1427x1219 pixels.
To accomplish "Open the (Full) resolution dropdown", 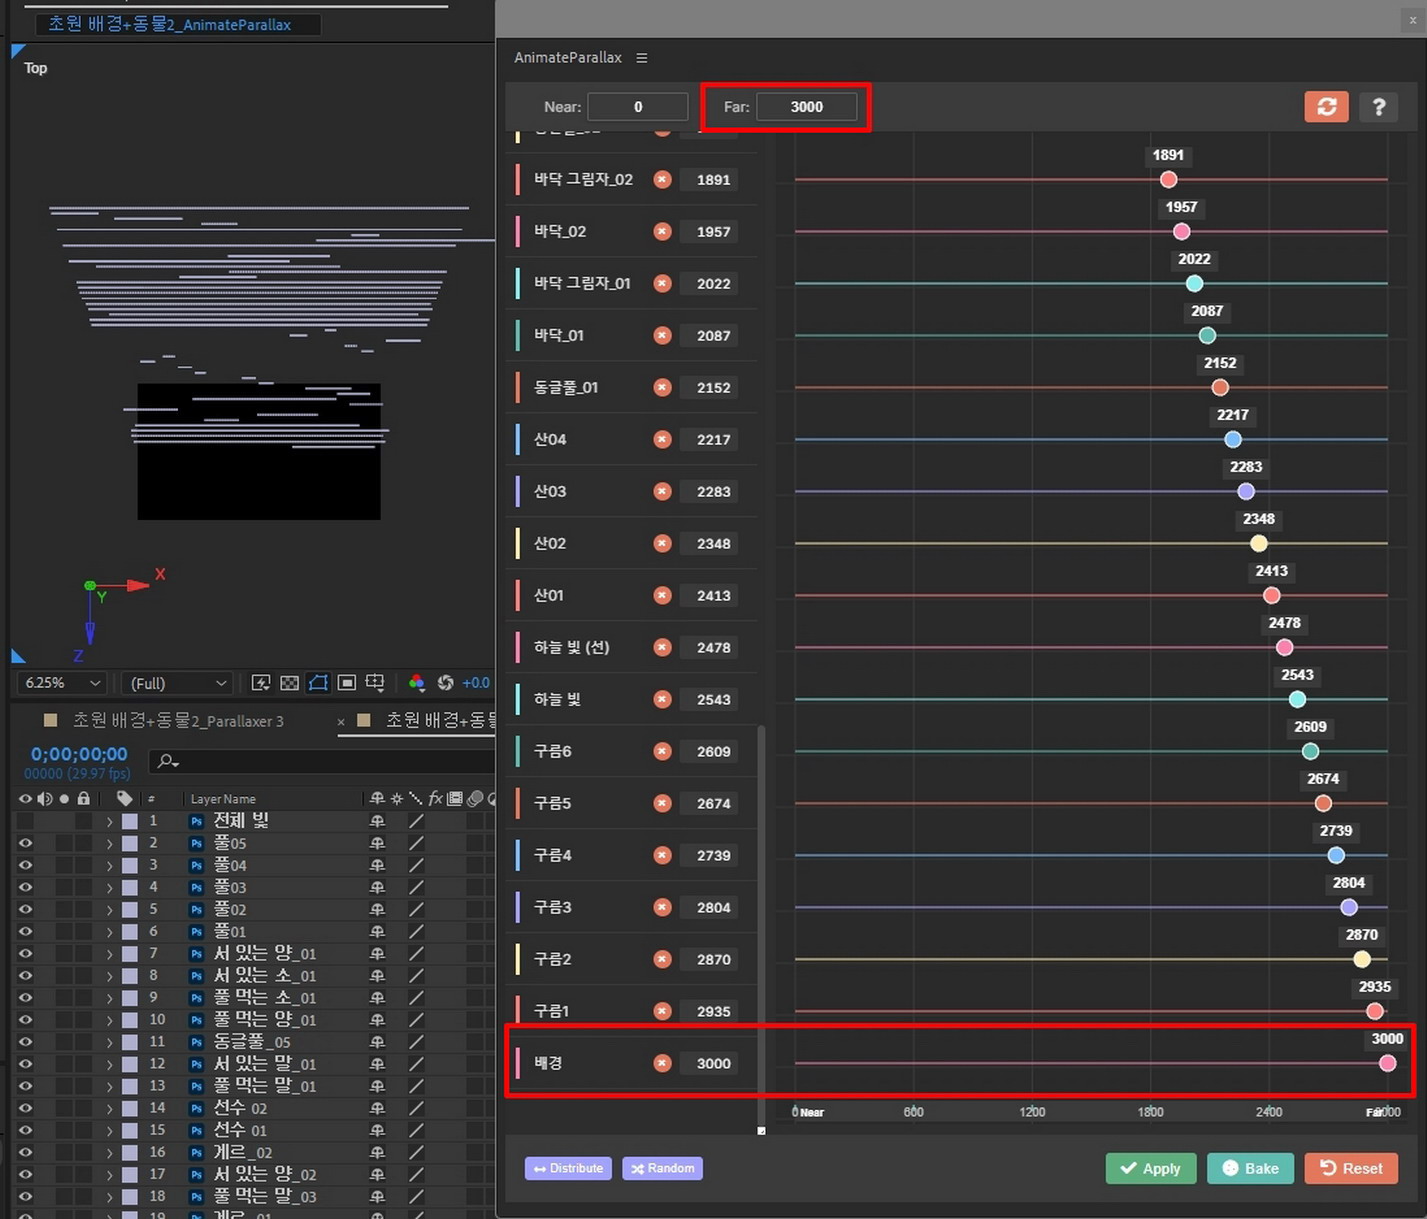I will tap(177, 683).
